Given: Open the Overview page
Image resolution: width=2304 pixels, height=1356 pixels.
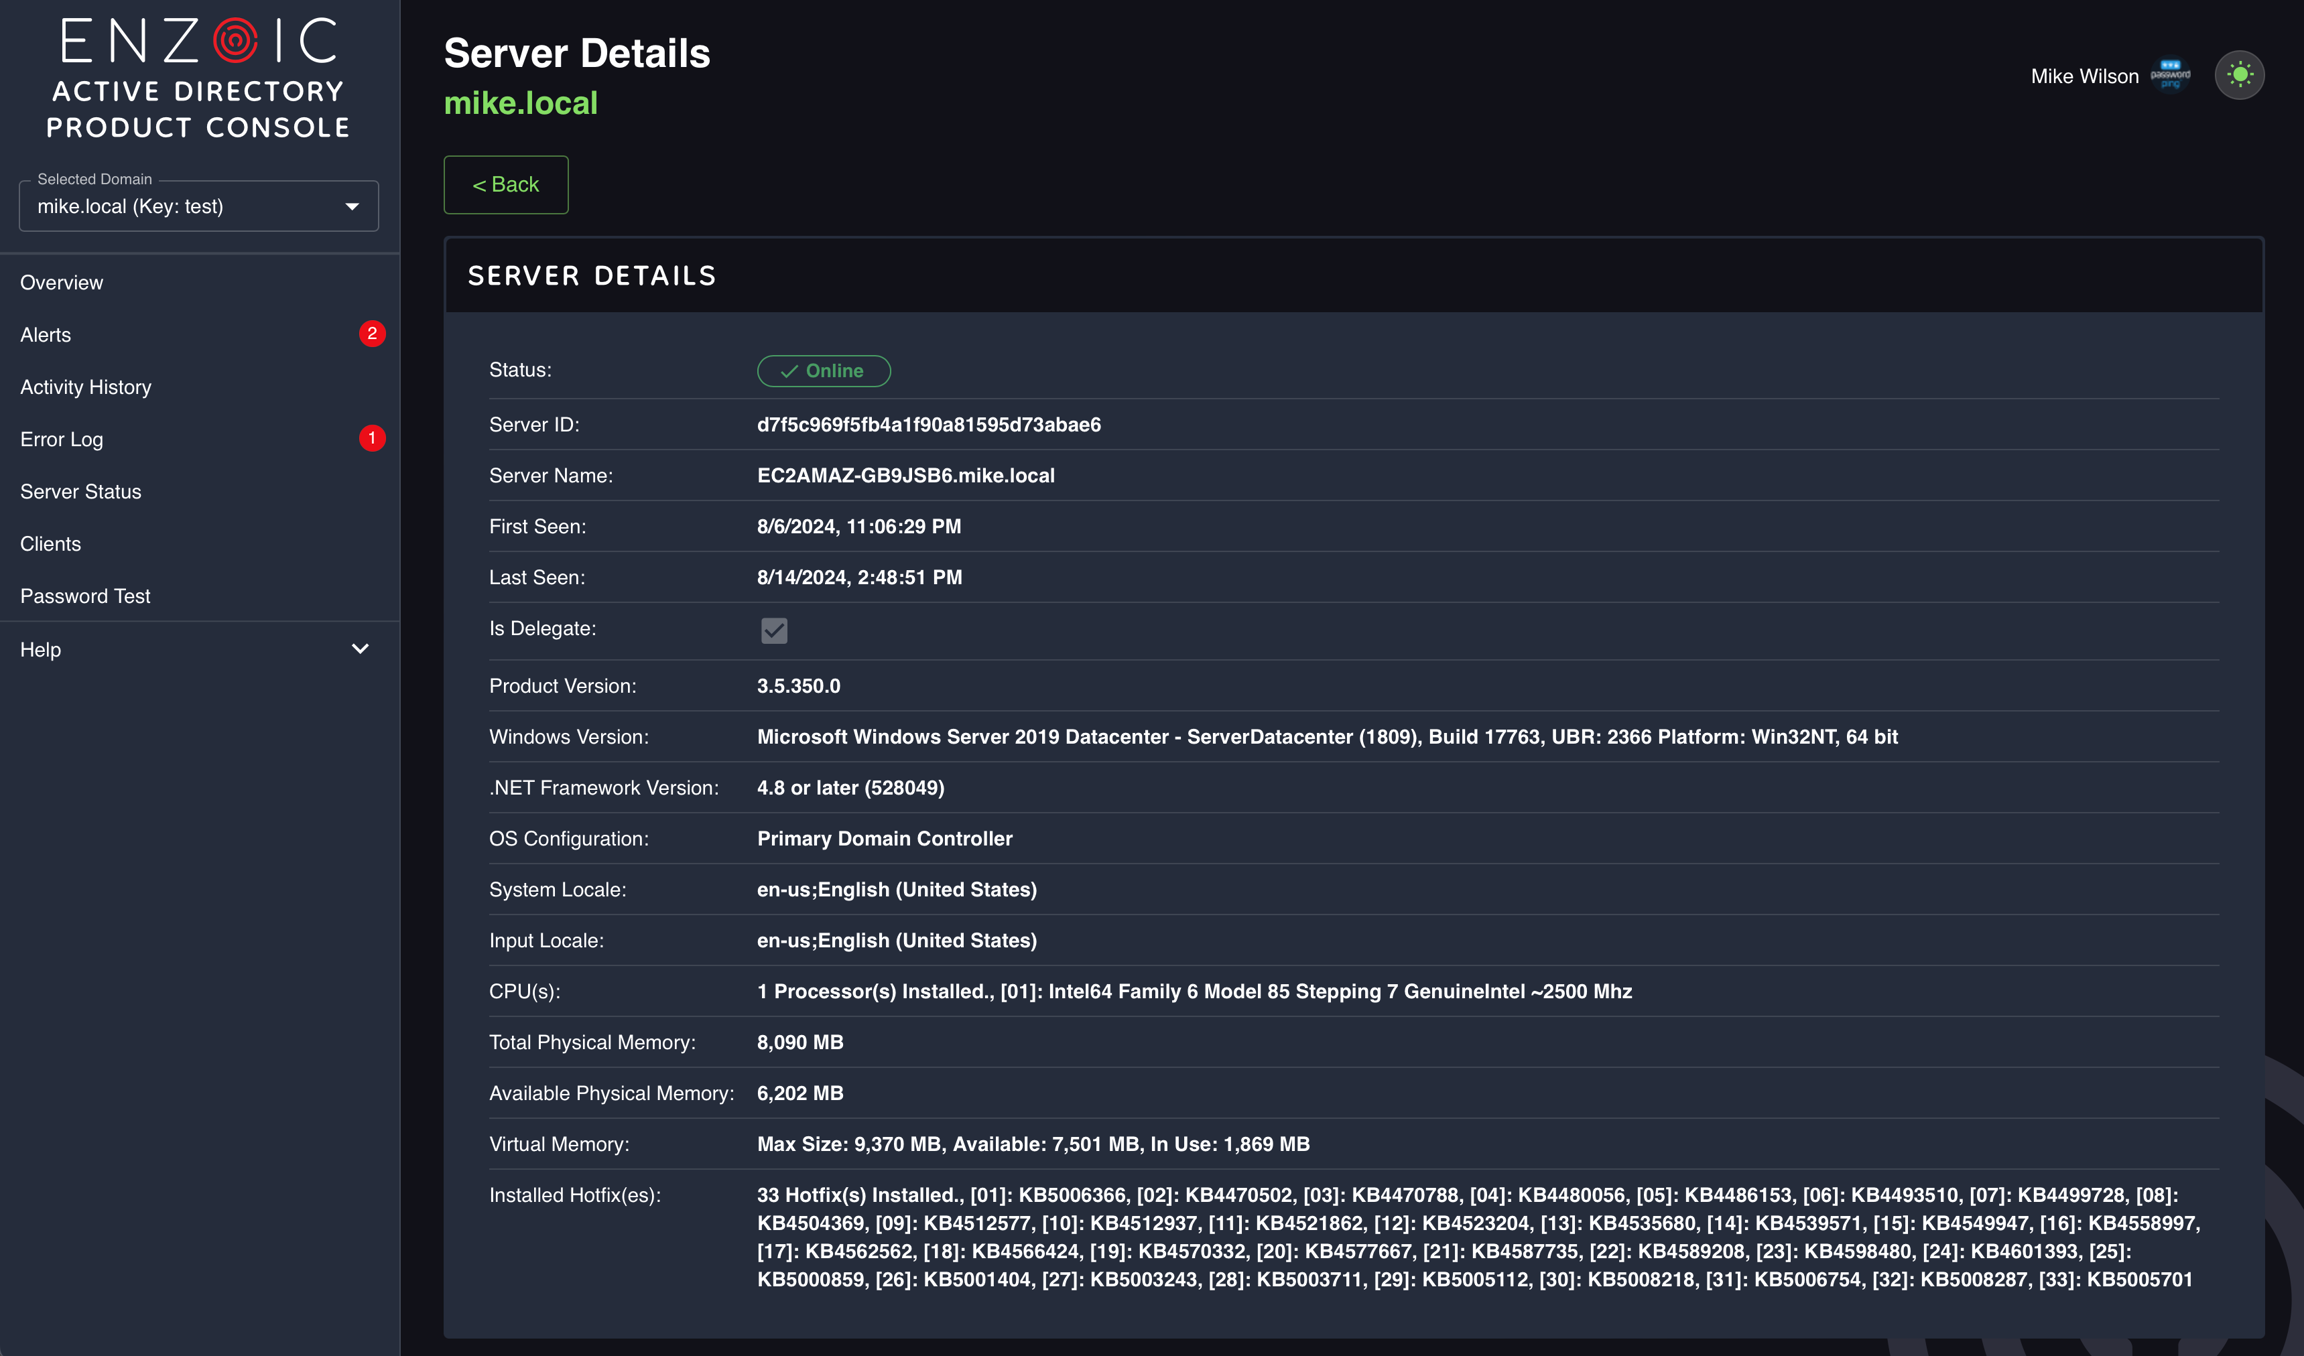Looking at the screenshot, I should (62, 283).
